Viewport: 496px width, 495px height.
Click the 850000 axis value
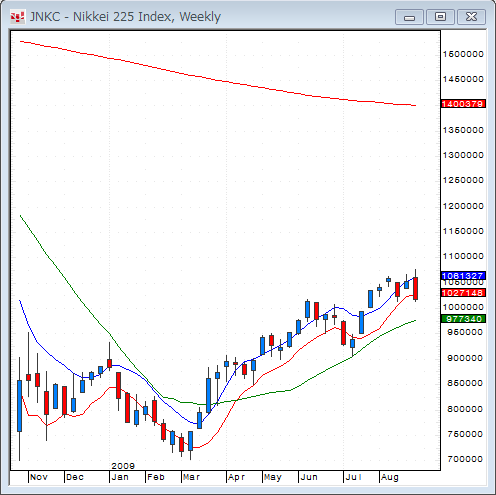pos(465,383)
